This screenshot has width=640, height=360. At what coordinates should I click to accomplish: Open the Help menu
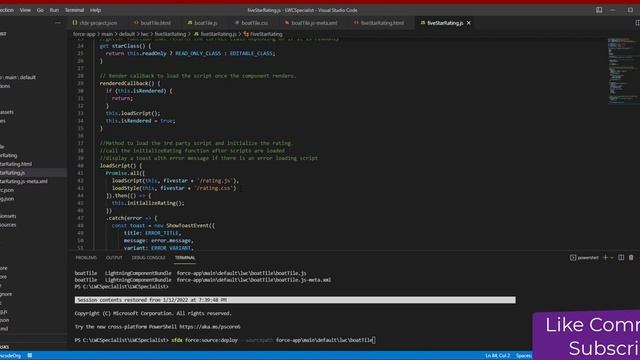click(96, 10)
